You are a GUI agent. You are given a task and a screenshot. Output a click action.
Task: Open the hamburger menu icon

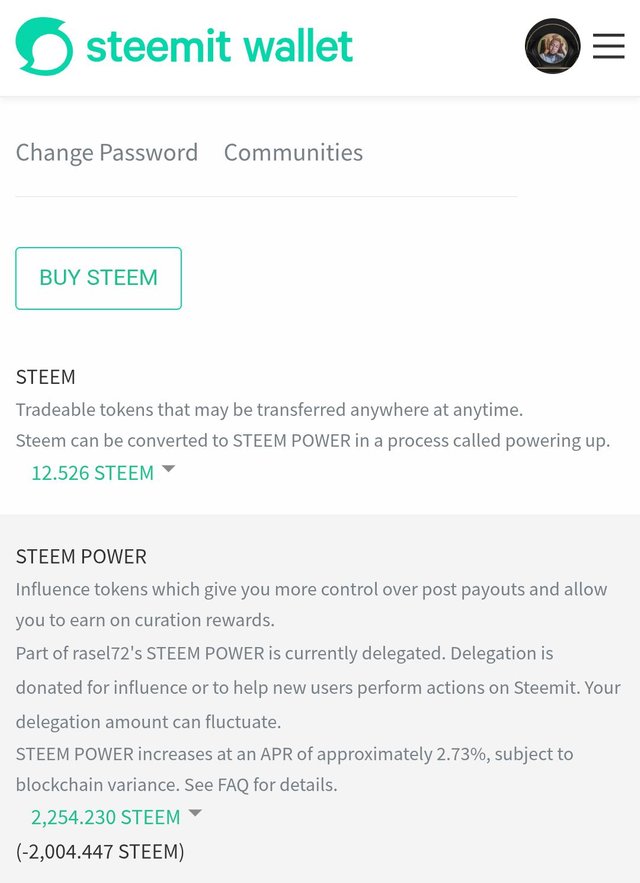(608, 46)
